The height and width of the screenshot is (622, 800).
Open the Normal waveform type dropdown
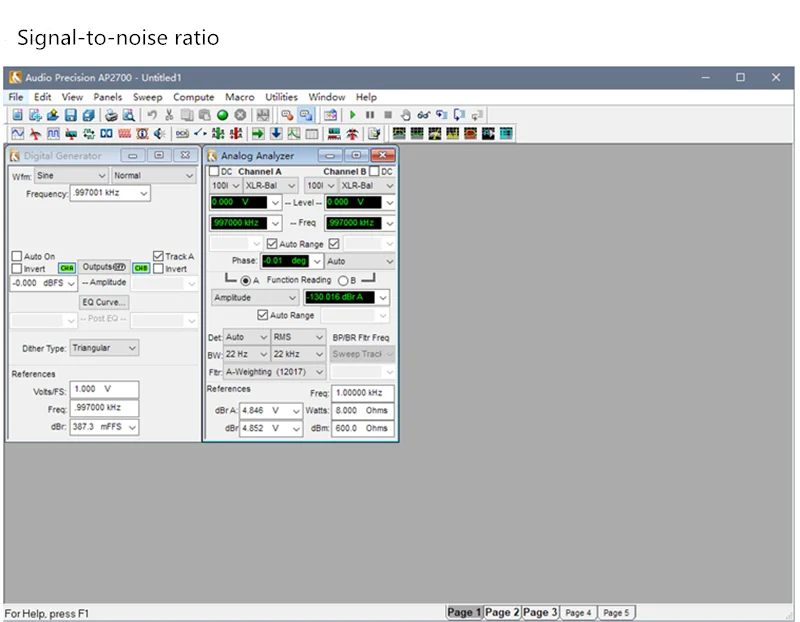pyautogui.click(x=154, y=176)
